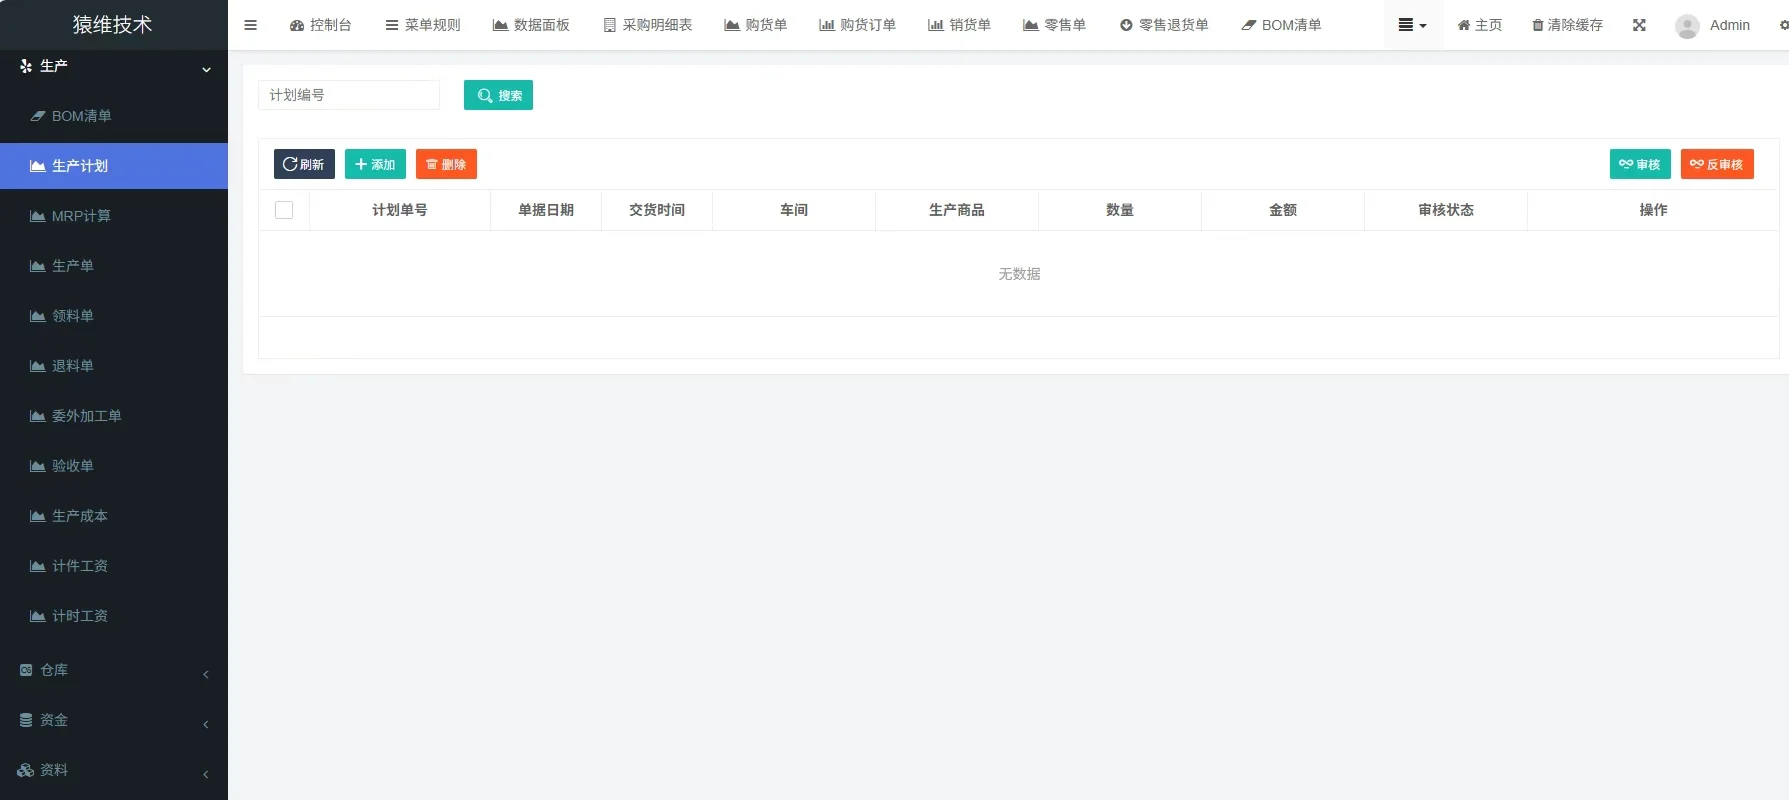1789x800 pixels.
Task: Click the chart icon beside 领料单
Action: click(38, 316)
